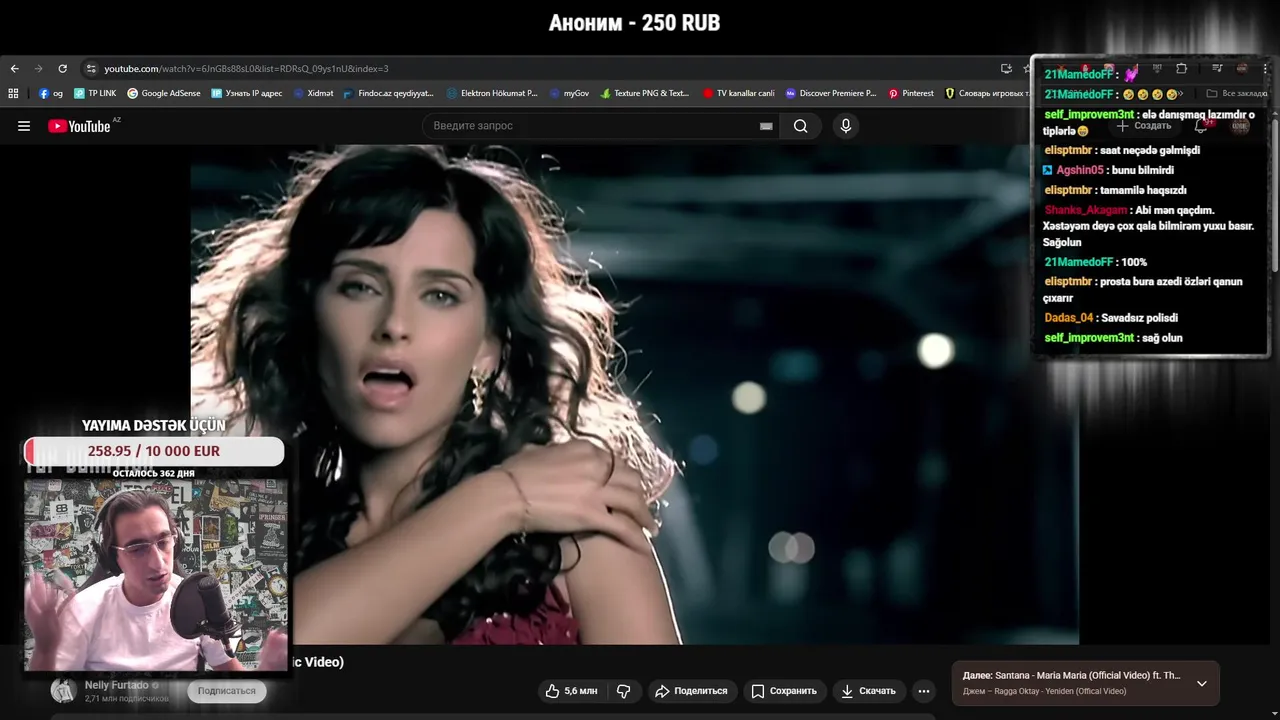Click the magnifier search button
Screen dimensions: 1280x720
pyautogui.click(x=801, y=126)
